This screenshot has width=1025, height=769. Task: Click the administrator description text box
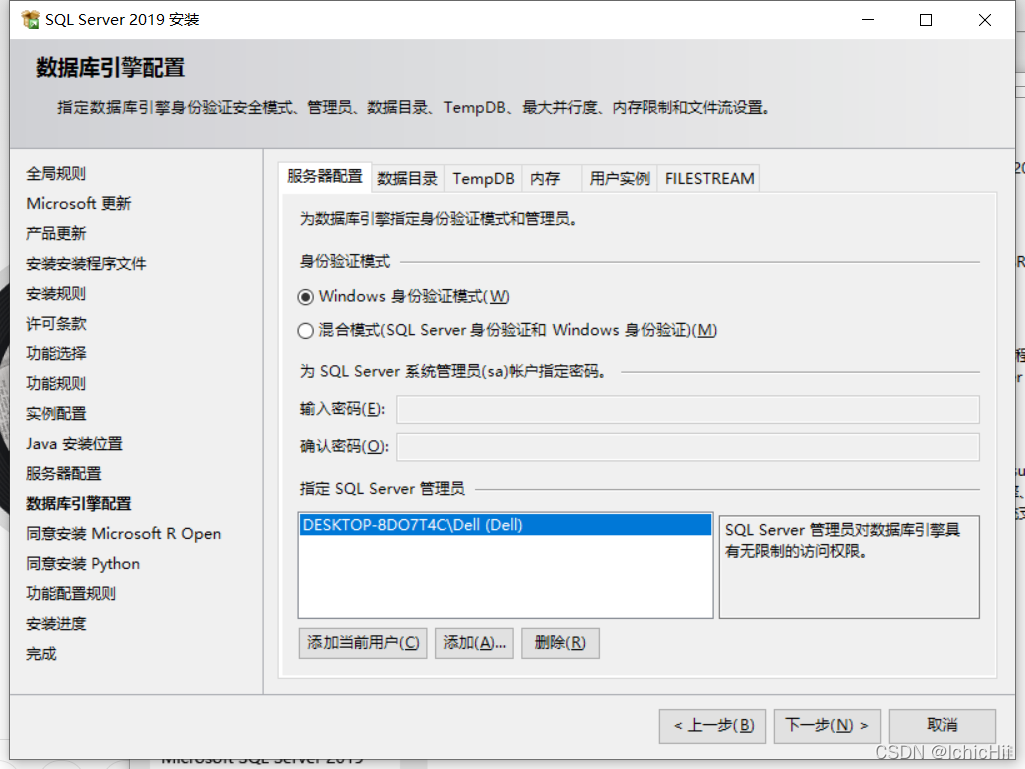[x=849, y=567]
